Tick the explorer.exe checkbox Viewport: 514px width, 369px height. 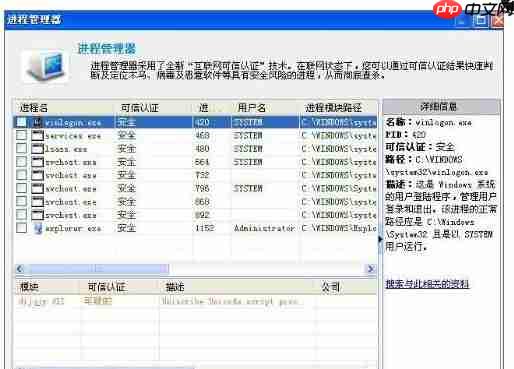coord(21,228)
